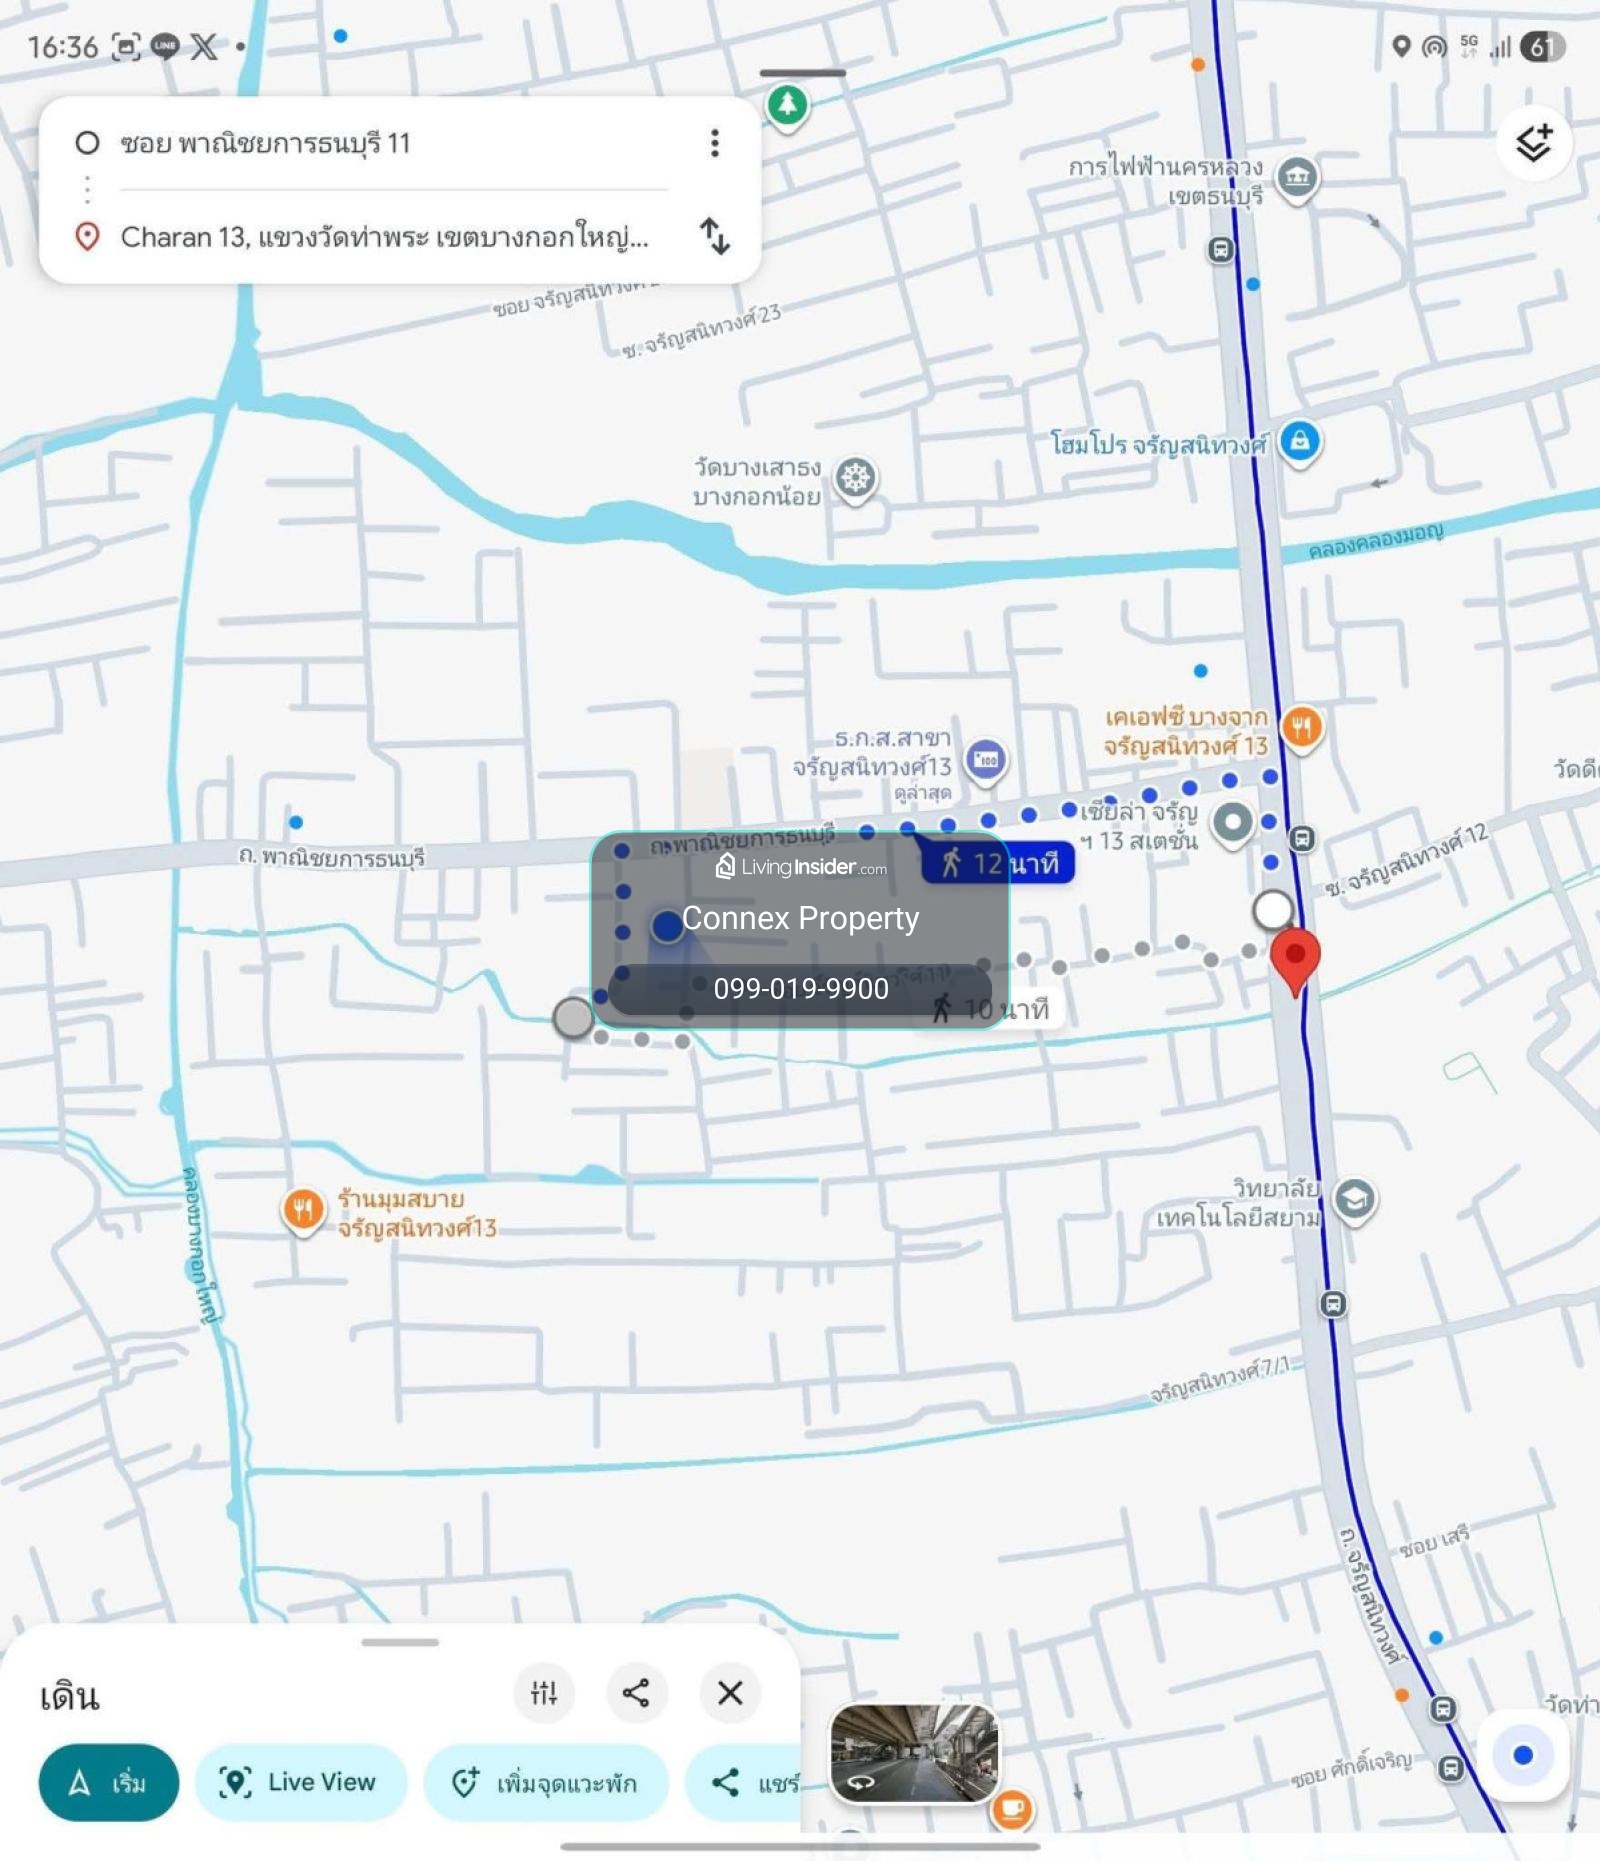Tap the red destination pin
Screen dimensions: 1600x1861
(x=1295, y=960)
